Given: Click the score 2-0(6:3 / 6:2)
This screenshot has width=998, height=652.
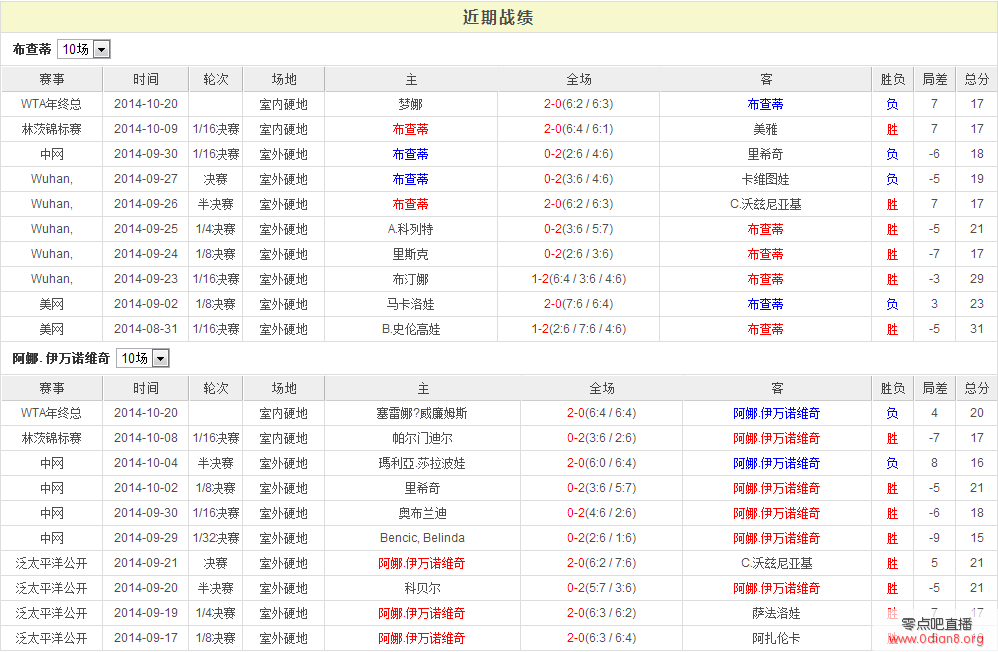Looking at the screenshot, I should (x=601, y=613).
